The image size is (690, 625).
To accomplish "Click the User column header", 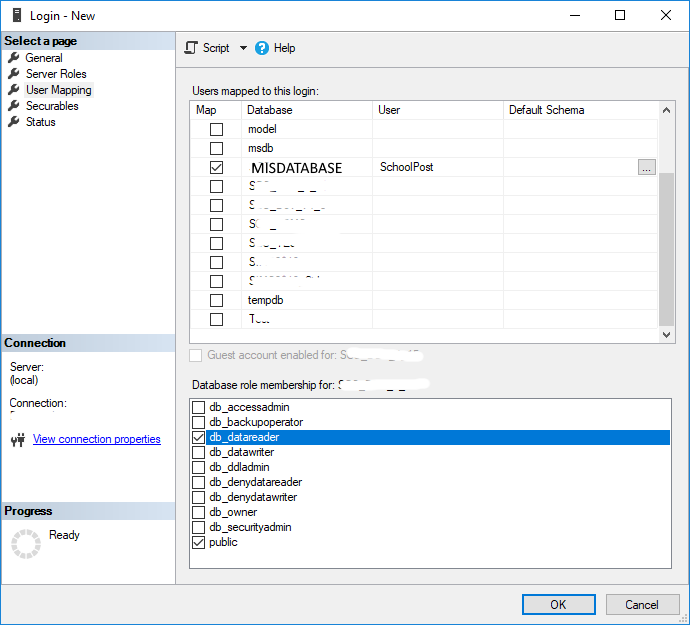I will (x=438, y=110).
